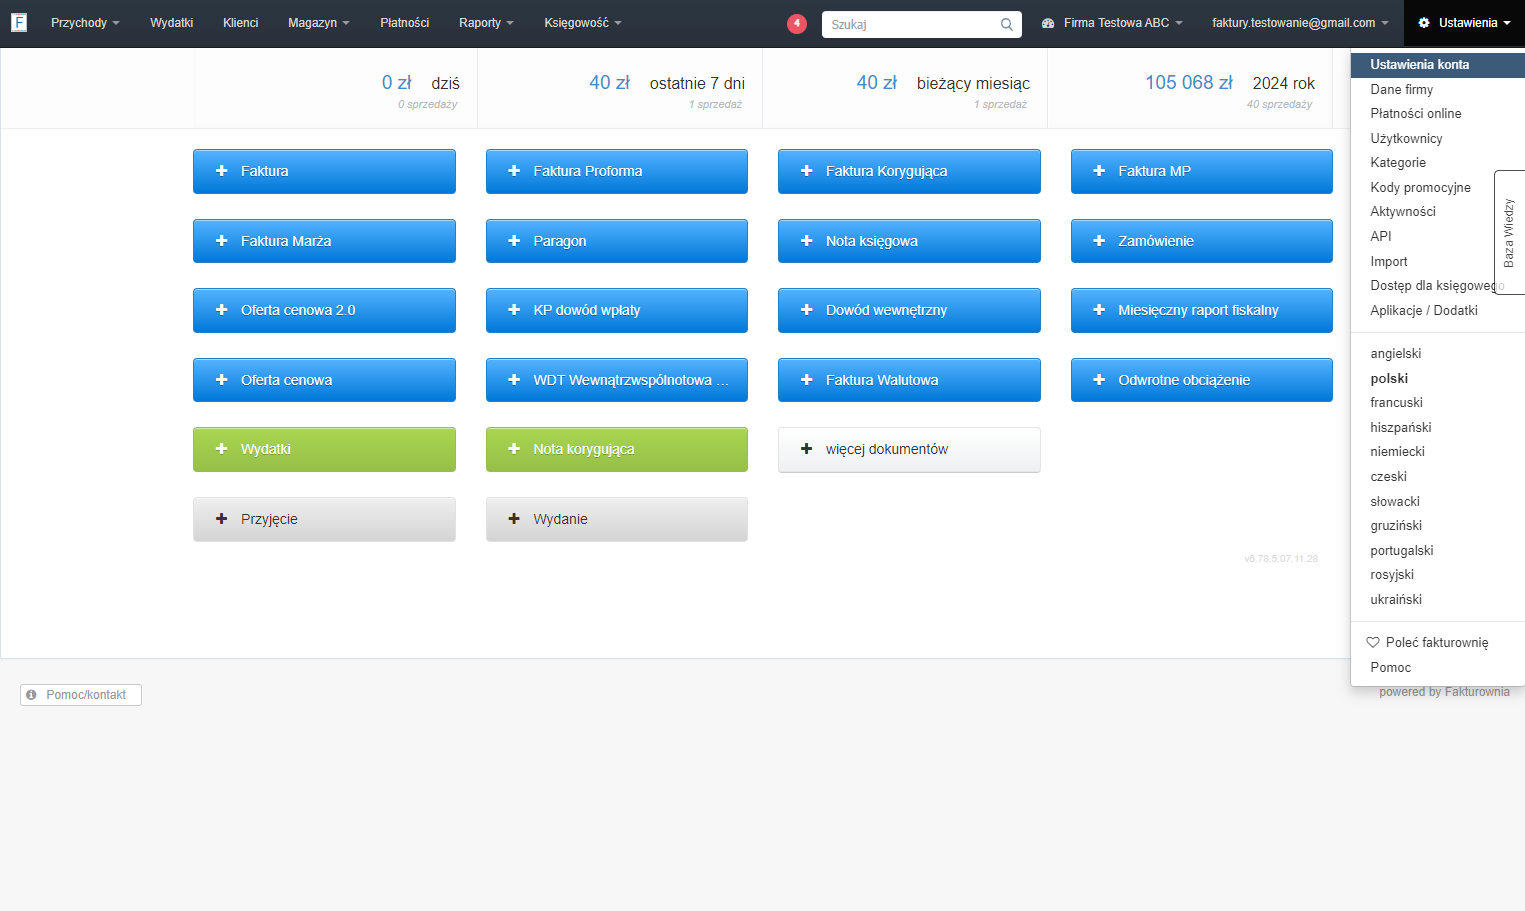1525x911 pixels.
Task: Create KP dowód wpłaty
Action: [617, 310]
